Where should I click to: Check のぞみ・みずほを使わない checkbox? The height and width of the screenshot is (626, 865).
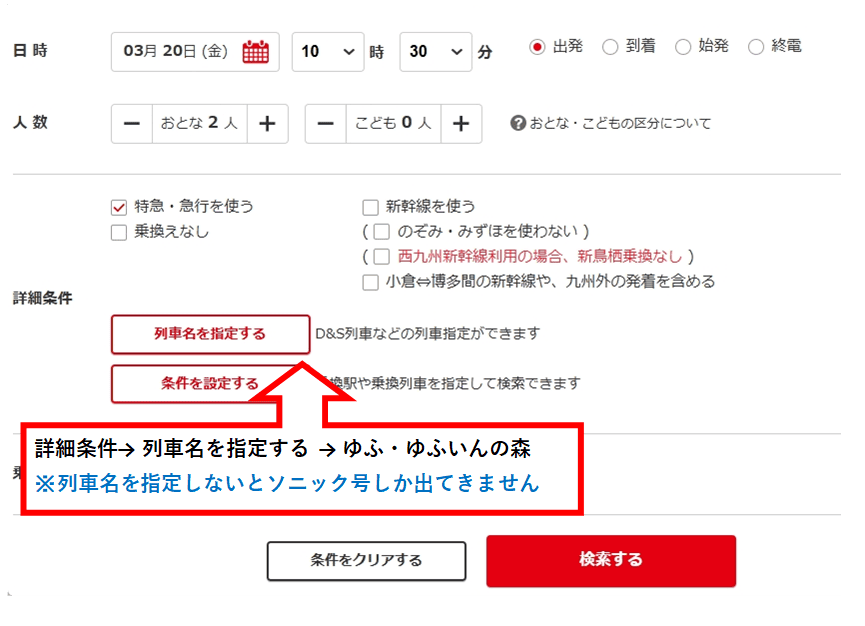coord(381,232)
